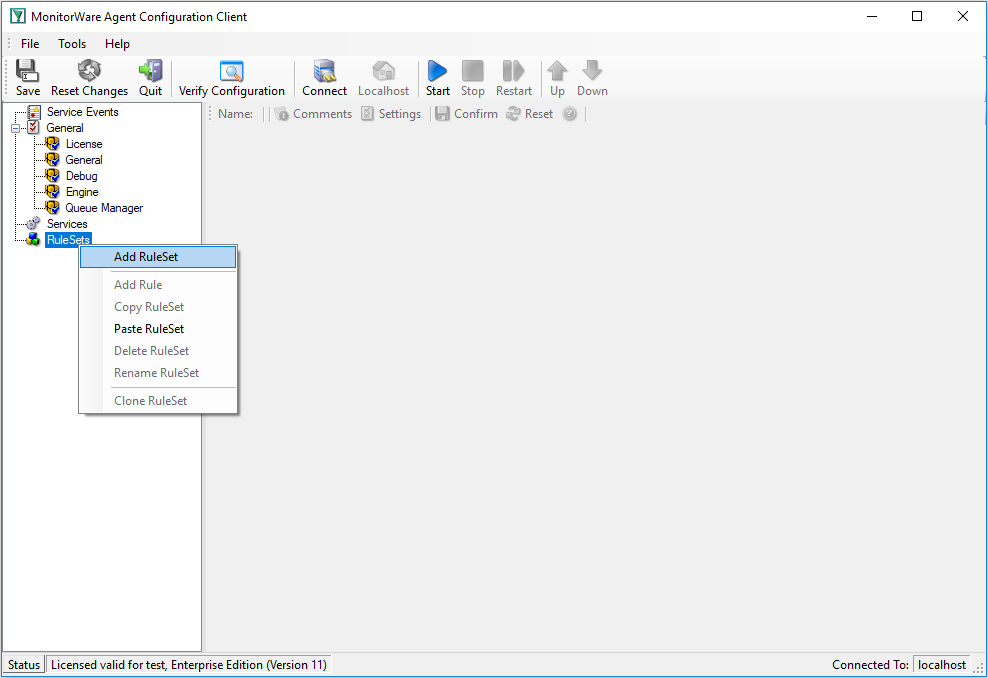The width and height of the screenshot is (988, 678).
Task: Select the Queue Manager tree label
Action: coord(104,207)
